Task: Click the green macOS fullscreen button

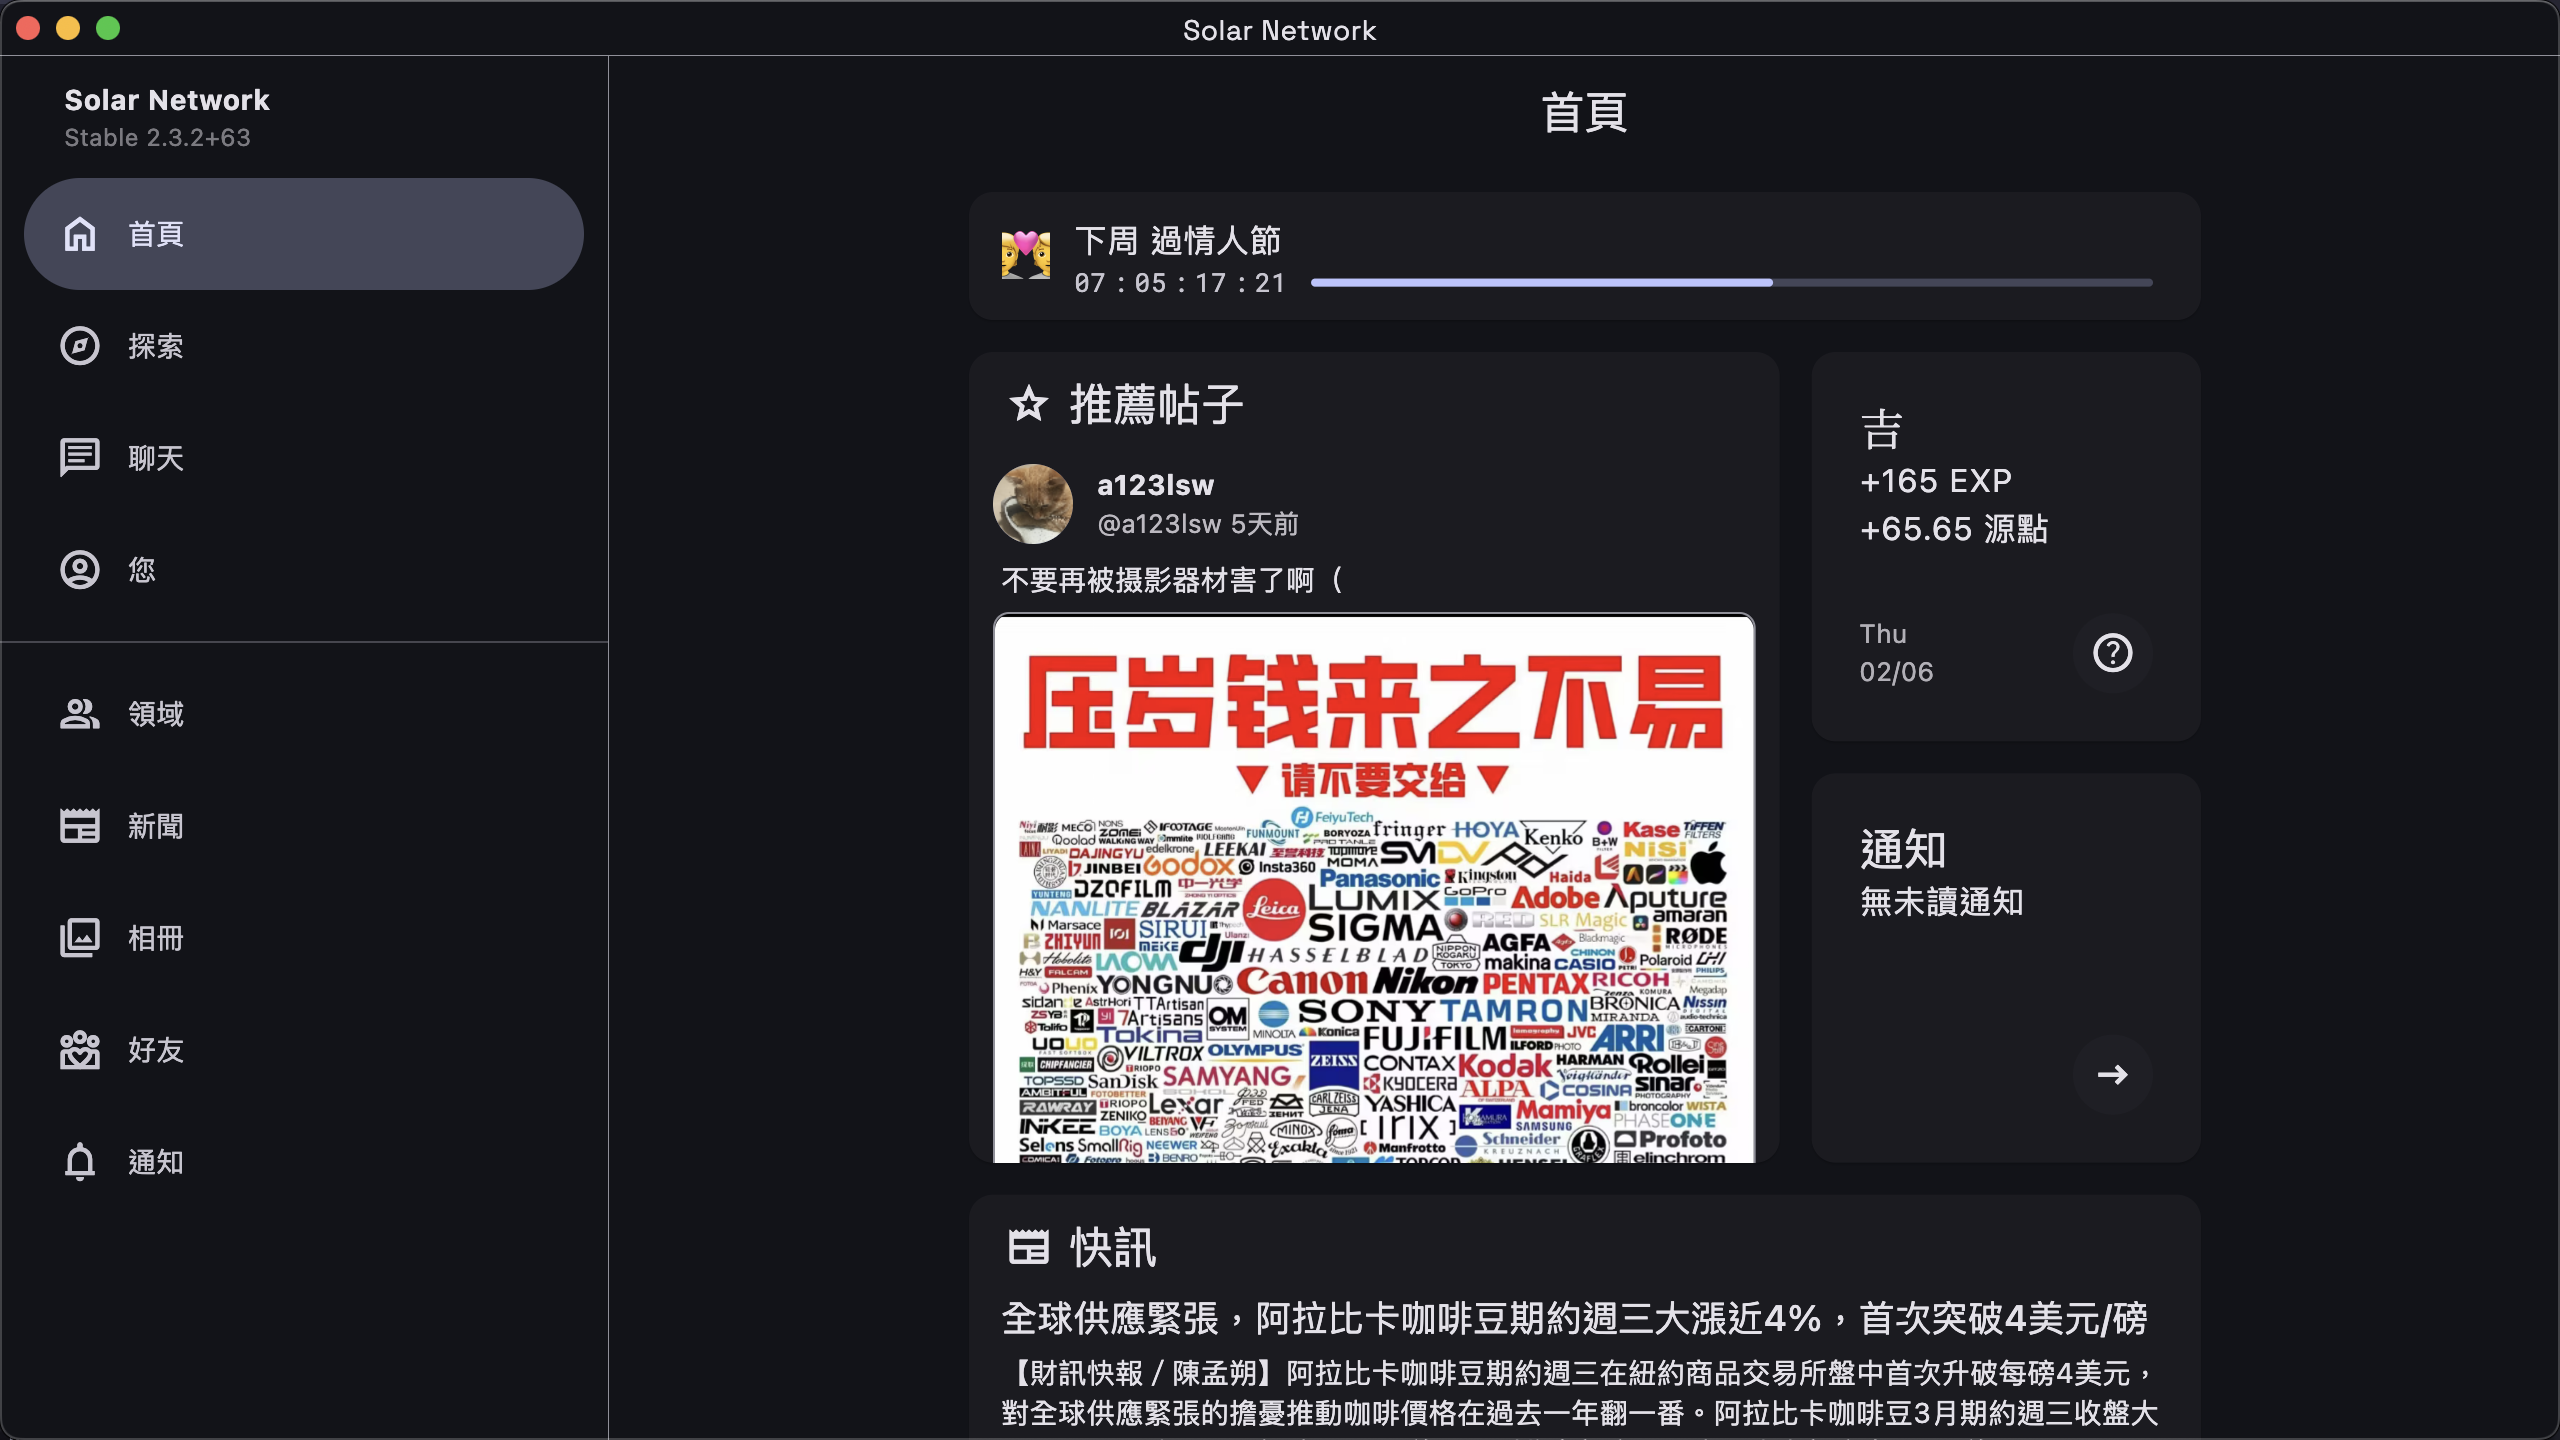Action: pyautogui.click(x=108, y=28)
